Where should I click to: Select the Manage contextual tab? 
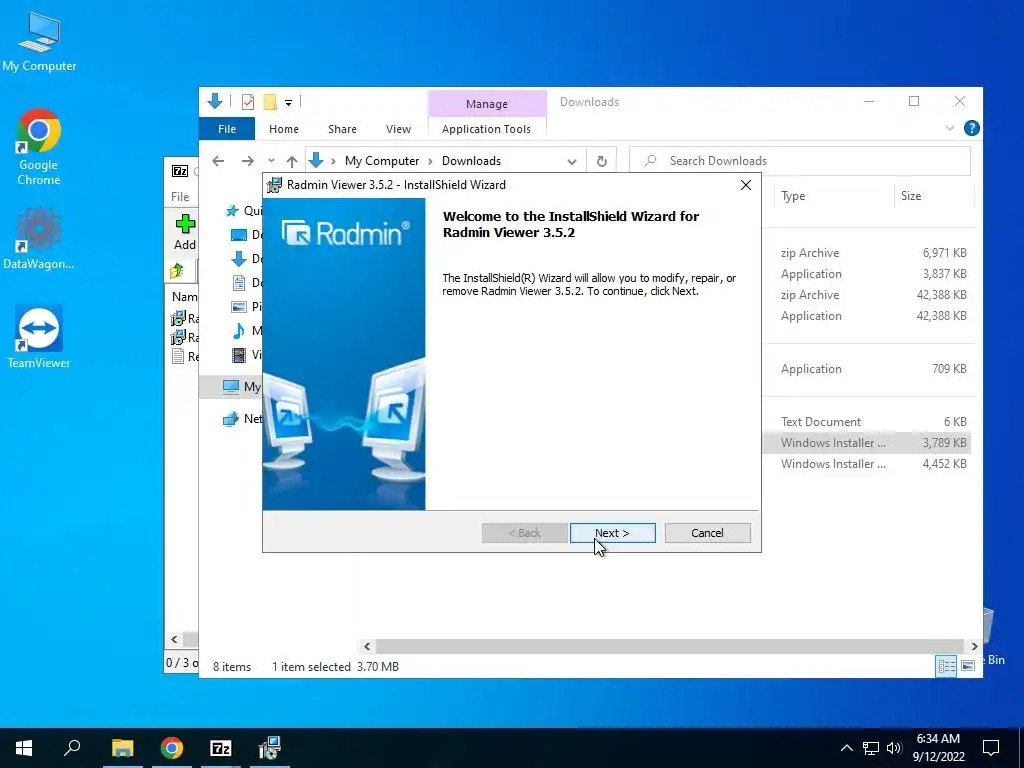[487, 104]
